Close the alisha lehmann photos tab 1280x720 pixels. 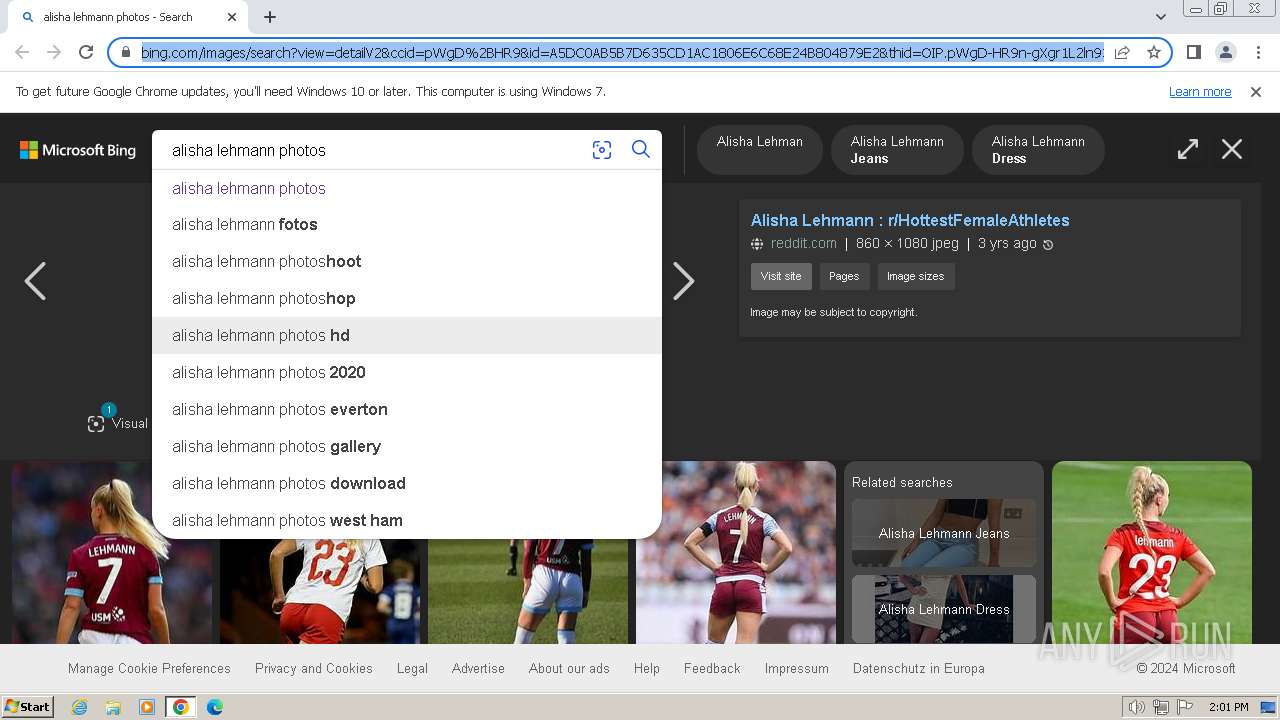pos(233,17)
